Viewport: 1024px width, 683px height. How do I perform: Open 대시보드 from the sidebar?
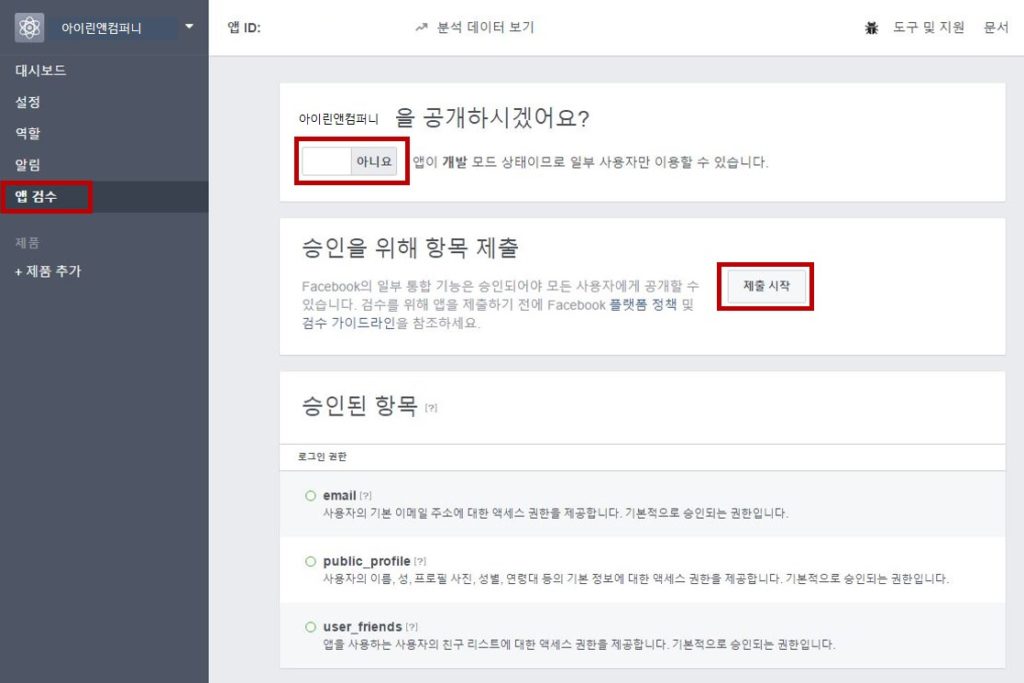coord(40,71)
